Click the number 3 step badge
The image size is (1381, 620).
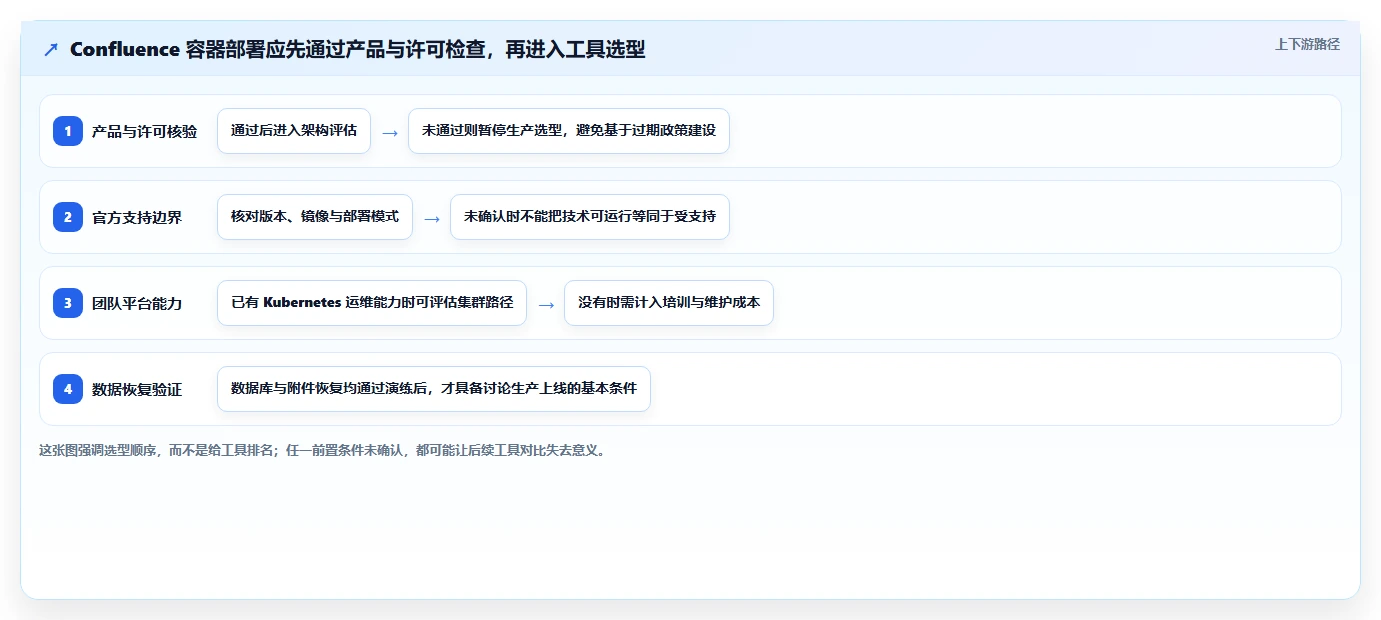[x=68, y=303]
